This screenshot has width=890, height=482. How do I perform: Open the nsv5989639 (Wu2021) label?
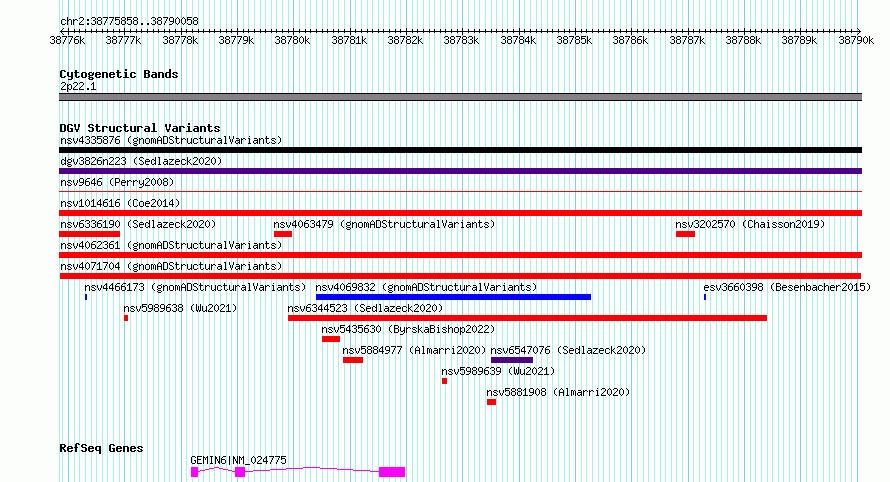pos(498,371)
